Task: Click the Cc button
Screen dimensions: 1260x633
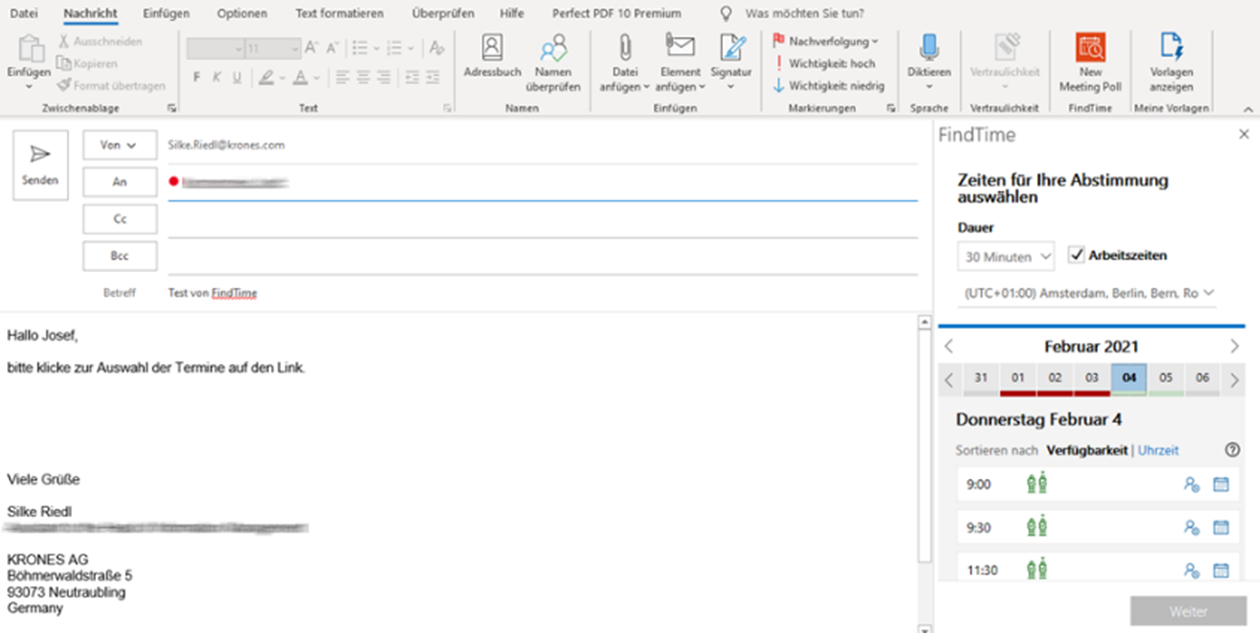Action: tap(120, 219)
